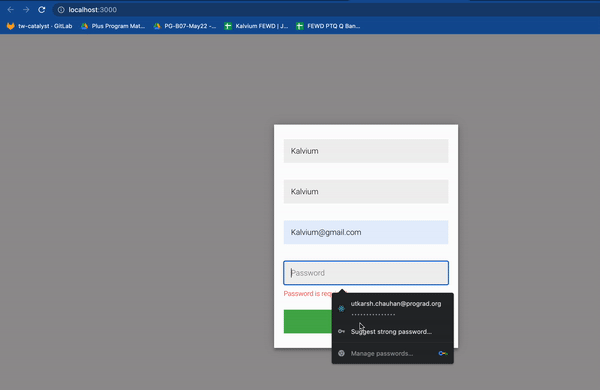
Task: Open the site info icon beside localhost
Action: coord(61,10)
